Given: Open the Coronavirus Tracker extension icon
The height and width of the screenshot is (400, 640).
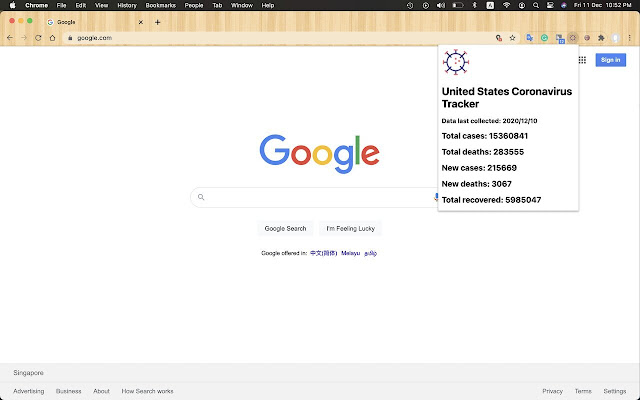Looking at the screenshot, I should click(573, 38).
